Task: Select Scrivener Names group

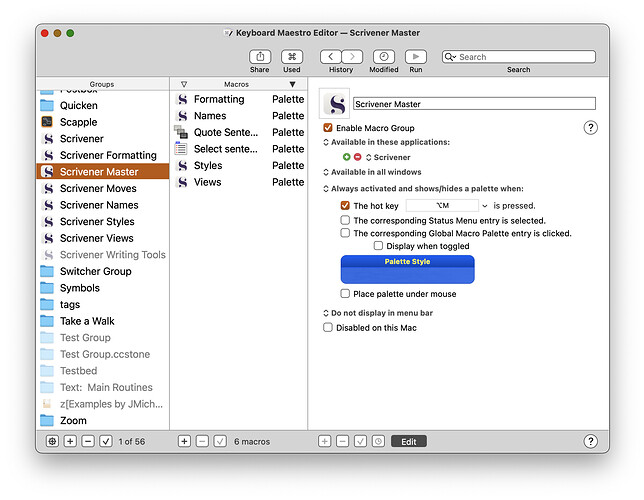Action: 103,205
